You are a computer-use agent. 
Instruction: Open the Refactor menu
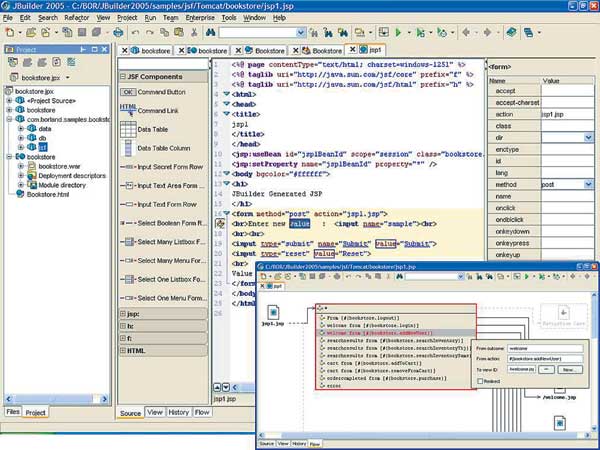(x=77, y=18)
